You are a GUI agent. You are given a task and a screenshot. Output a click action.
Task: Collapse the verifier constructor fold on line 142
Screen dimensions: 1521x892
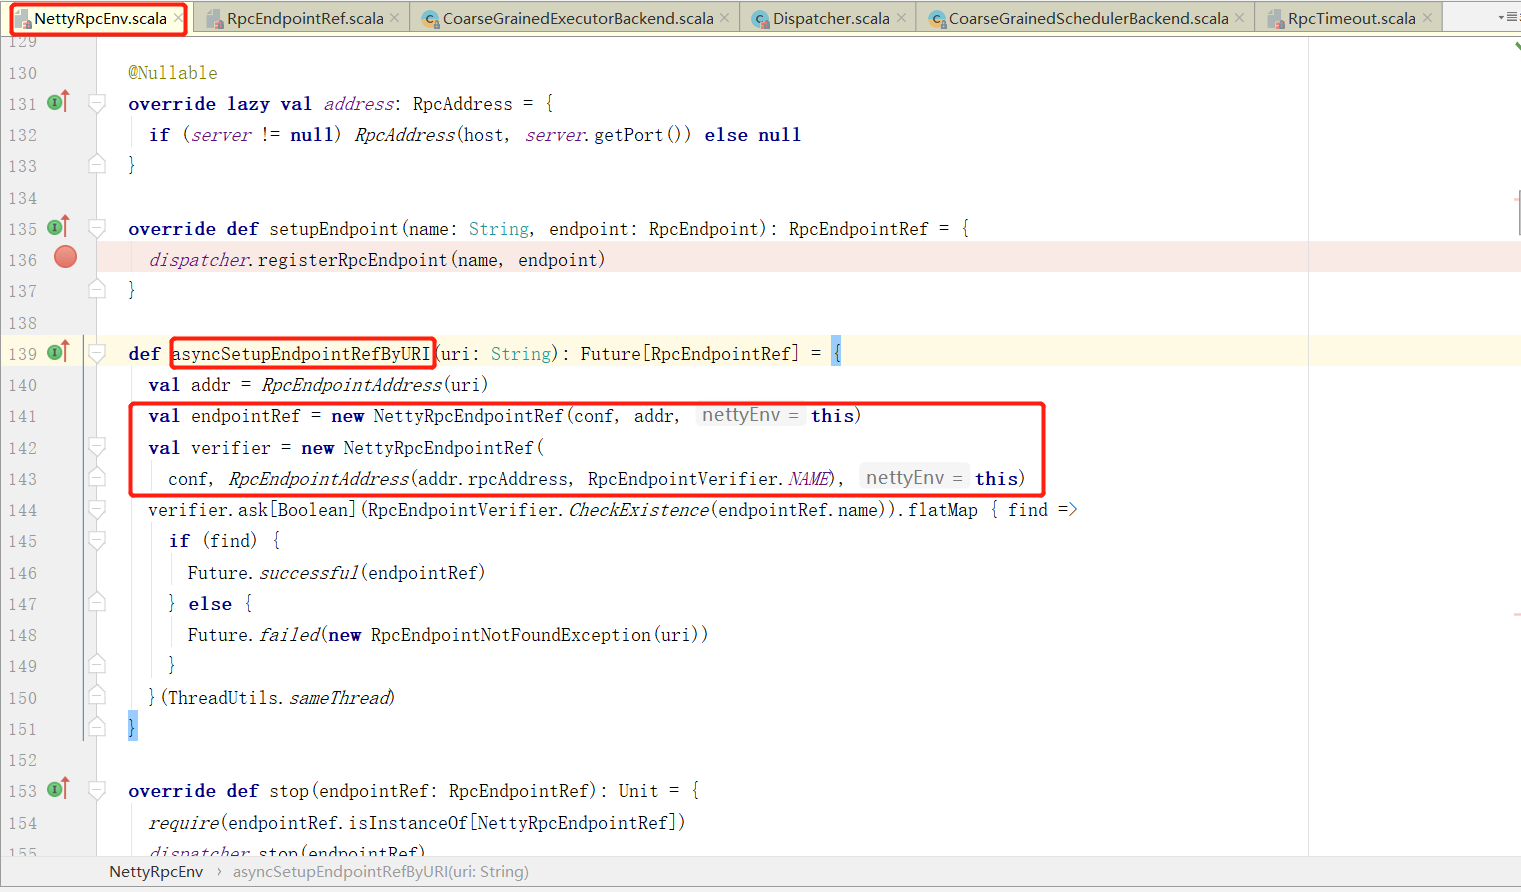pyautogui.click(x=97, y=447)
